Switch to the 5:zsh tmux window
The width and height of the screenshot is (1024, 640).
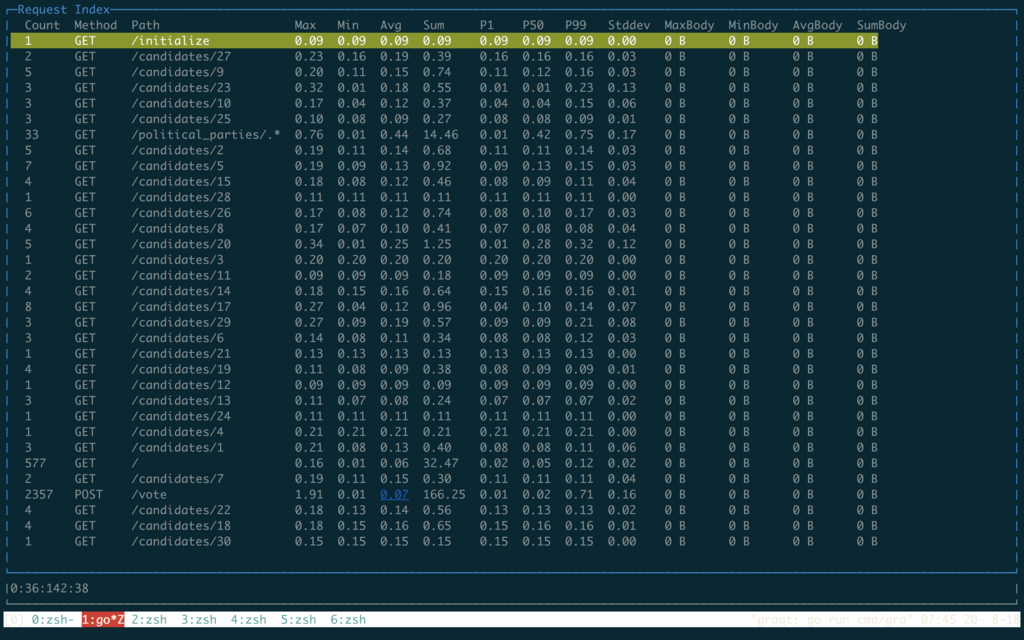(x=298, y=619)
